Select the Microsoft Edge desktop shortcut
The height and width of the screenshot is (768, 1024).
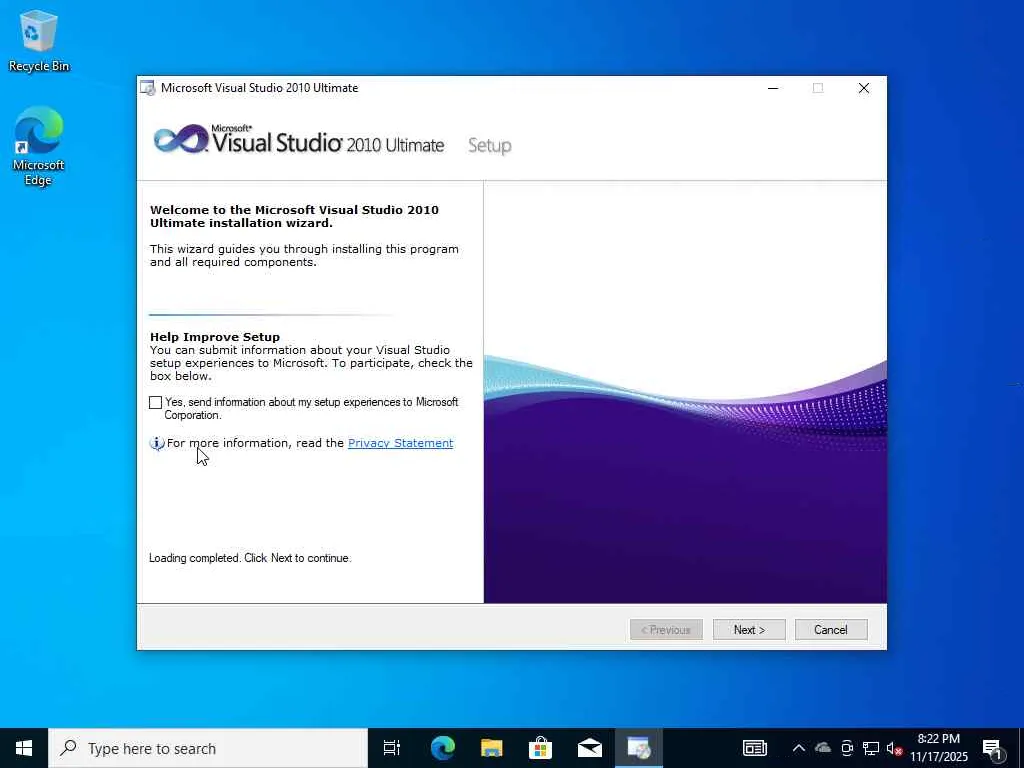[x=39, y=146]
